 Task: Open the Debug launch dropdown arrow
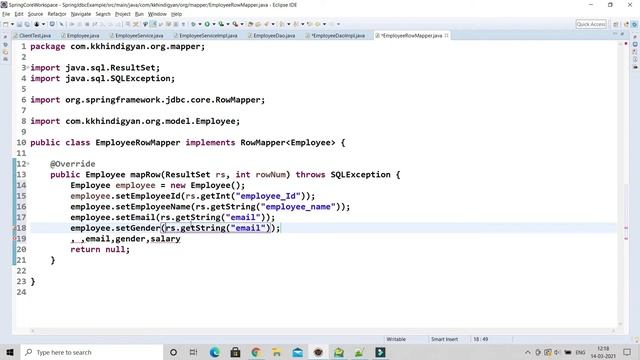(200, 24)
